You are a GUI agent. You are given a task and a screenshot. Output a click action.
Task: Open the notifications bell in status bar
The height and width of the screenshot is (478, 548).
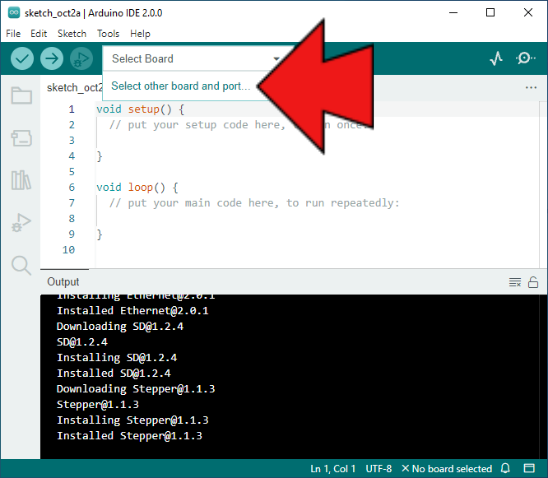tap(505, 468)
